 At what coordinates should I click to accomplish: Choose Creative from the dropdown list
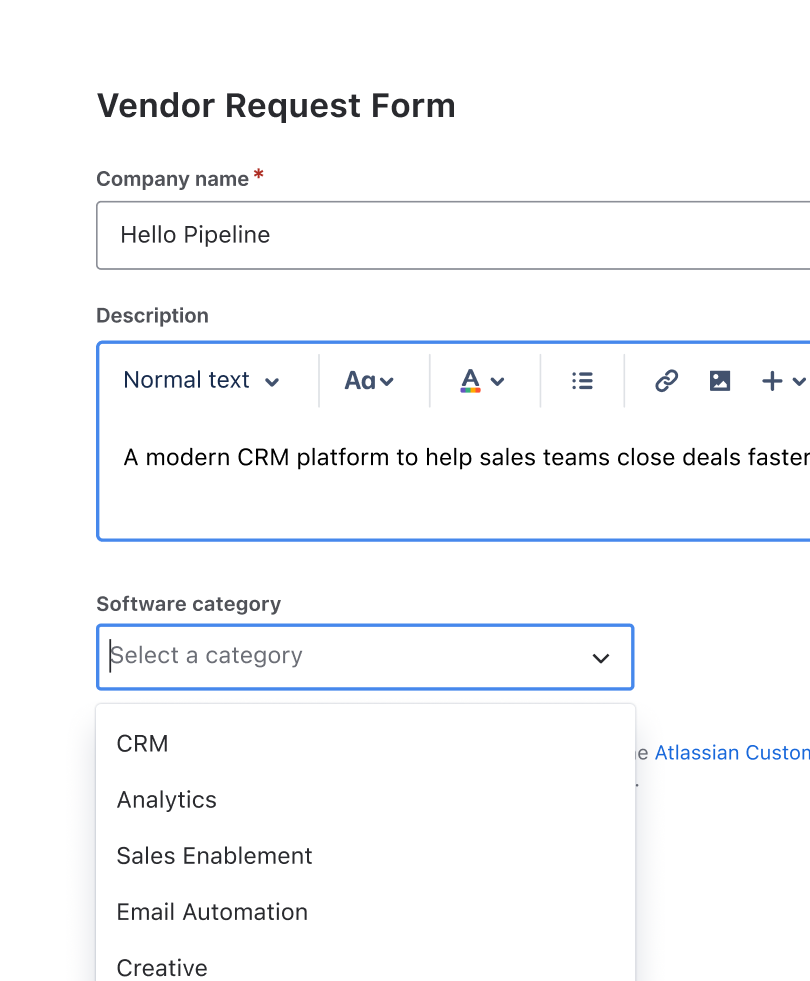163,967
